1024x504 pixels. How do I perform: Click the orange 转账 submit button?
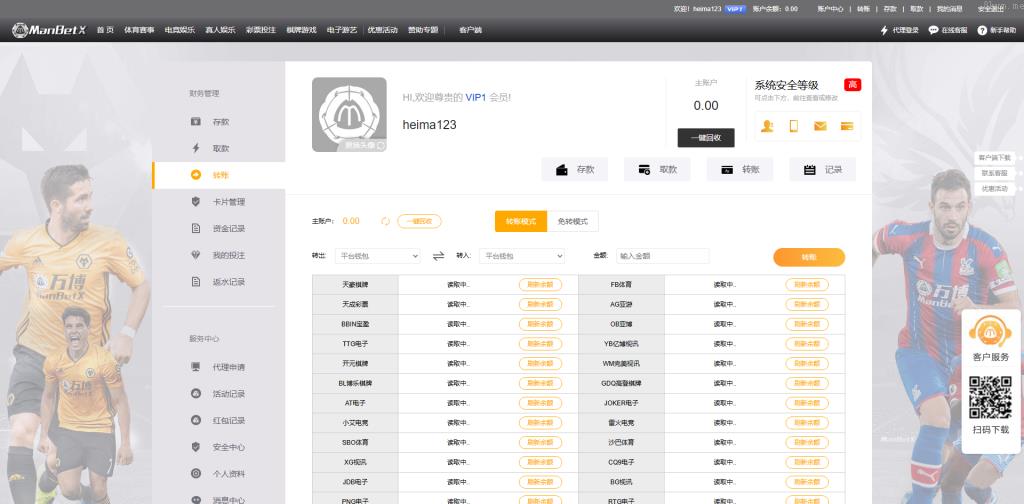(808, 257)
